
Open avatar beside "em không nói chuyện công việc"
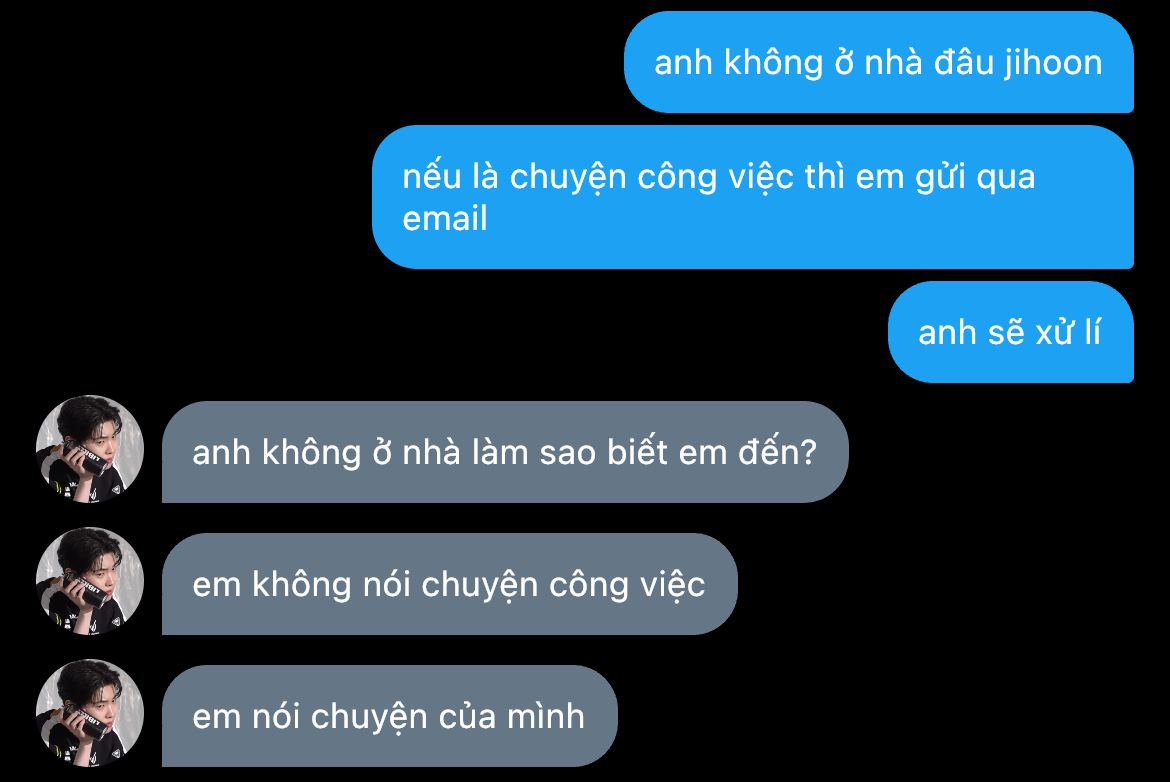(90, 582)
